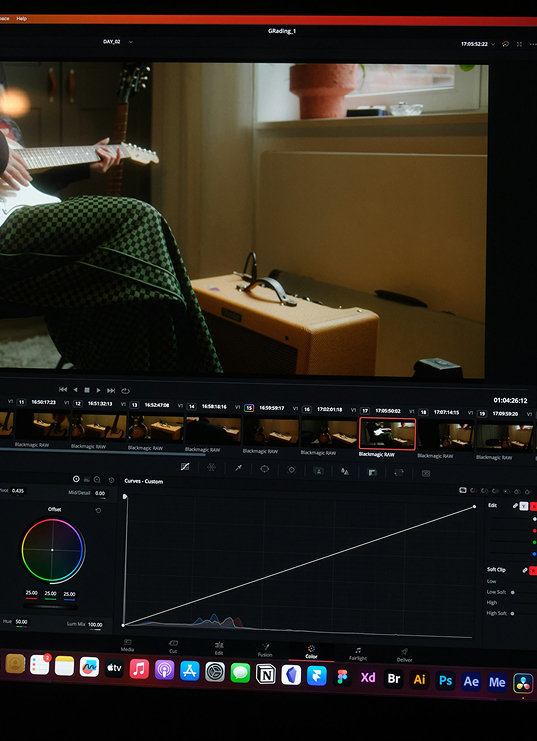Open Adobe After Effects from the Dock
This screenshot has width=537, height=741.
pos(471,681)
